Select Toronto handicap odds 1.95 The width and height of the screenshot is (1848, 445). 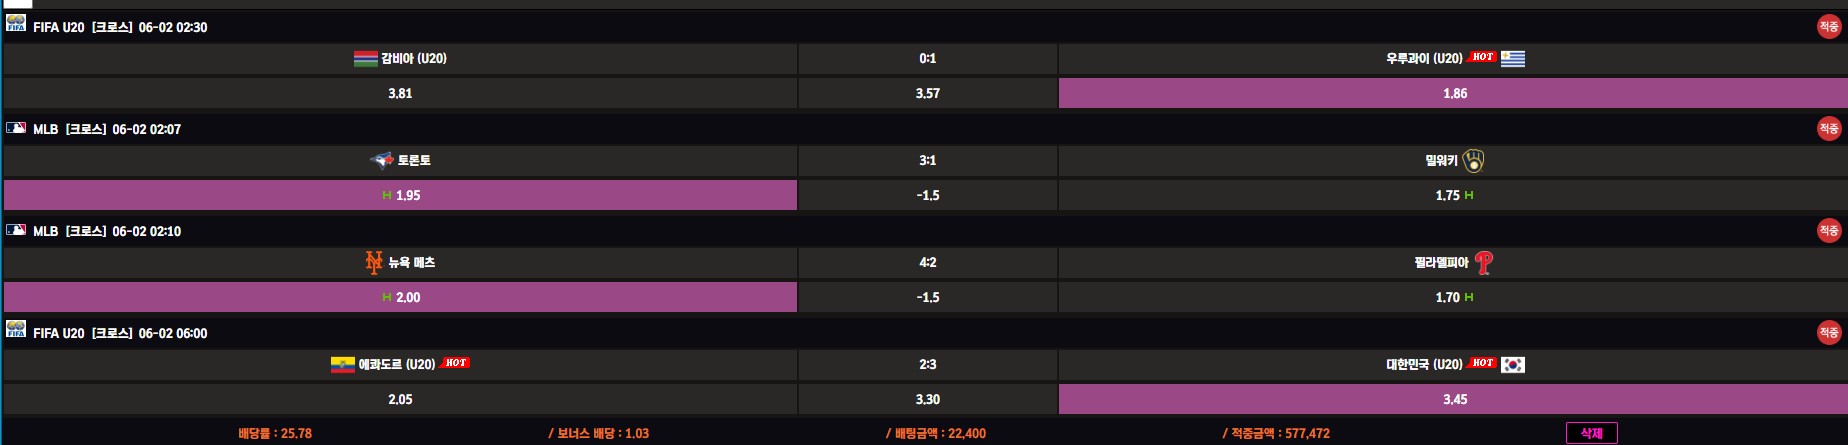[401, 195]
